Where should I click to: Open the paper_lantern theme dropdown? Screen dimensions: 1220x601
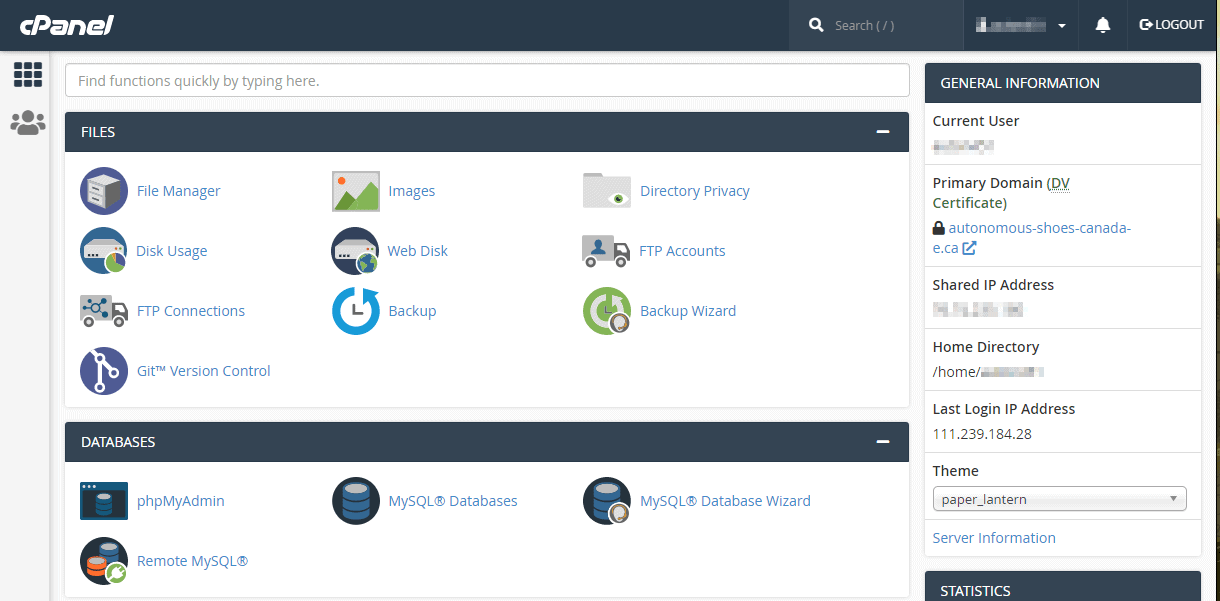1059,498
